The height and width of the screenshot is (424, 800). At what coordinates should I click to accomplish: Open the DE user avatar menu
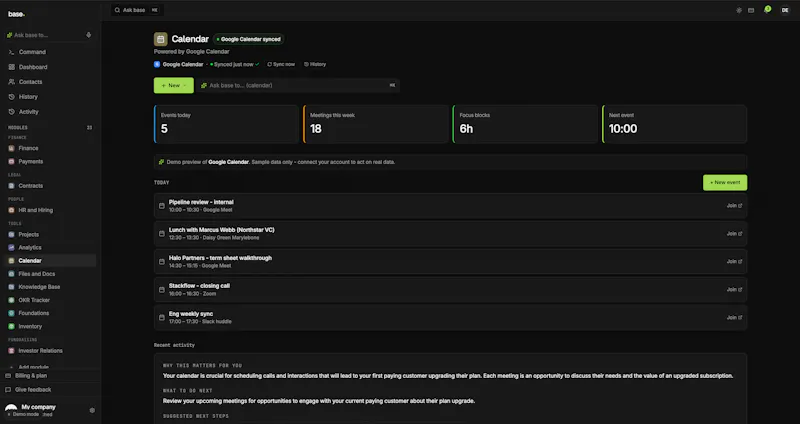(x=785, y=10)
